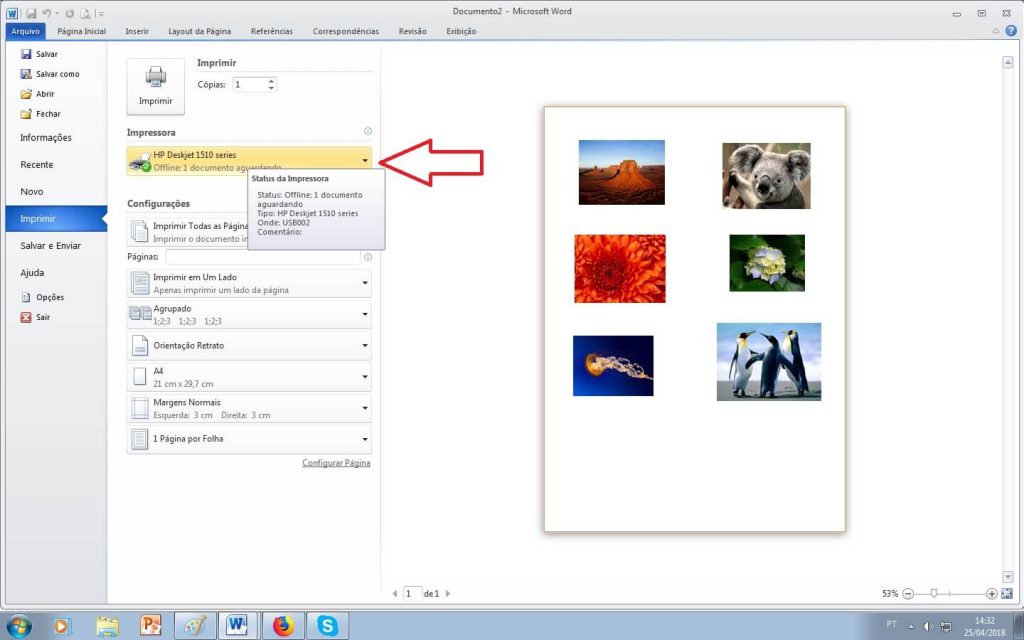Click Sair to exit Word
The image size is (1024, 640).
pos(43,317)
